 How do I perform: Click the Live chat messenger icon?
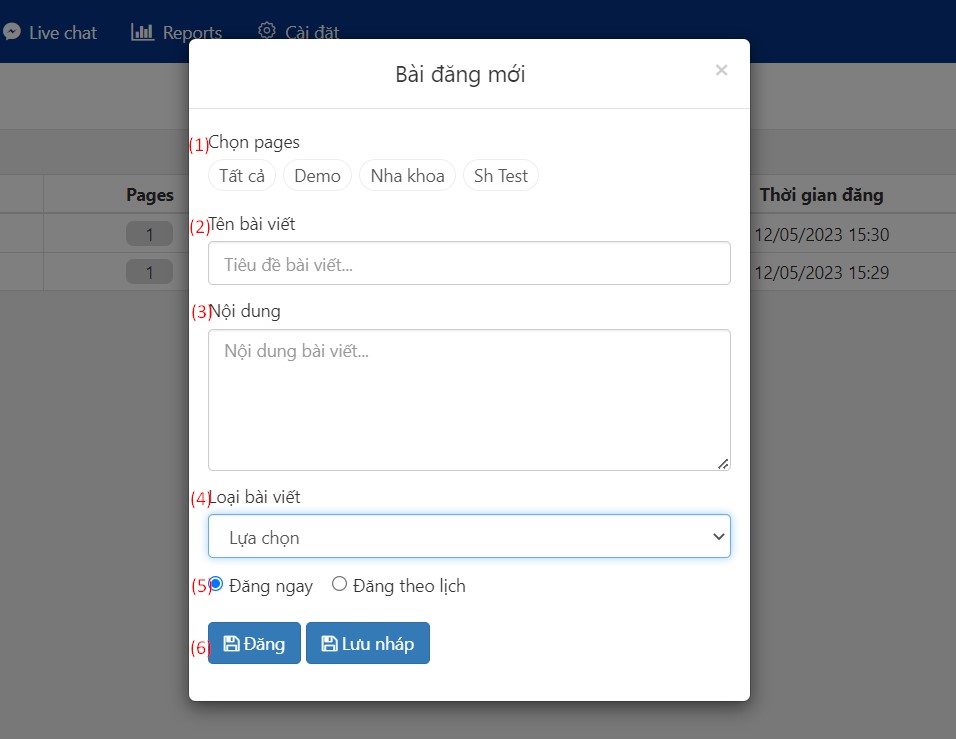12,32
